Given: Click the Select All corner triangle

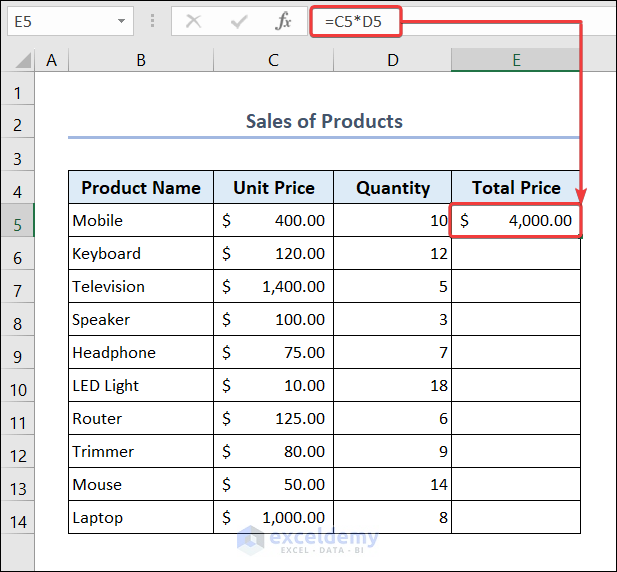Looking at the screenshot, I should tap(20, 61).
